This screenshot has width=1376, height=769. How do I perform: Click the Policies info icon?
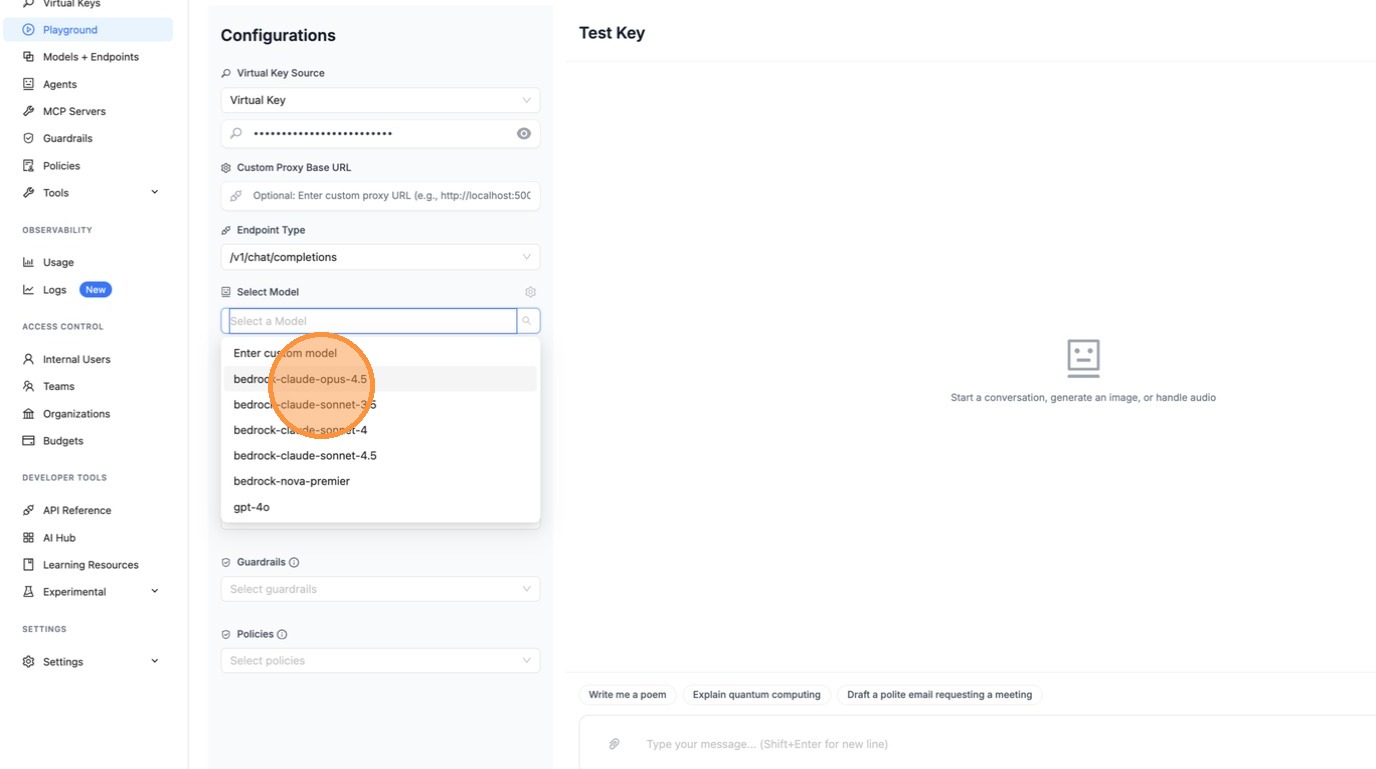click(x=282, y=634)
